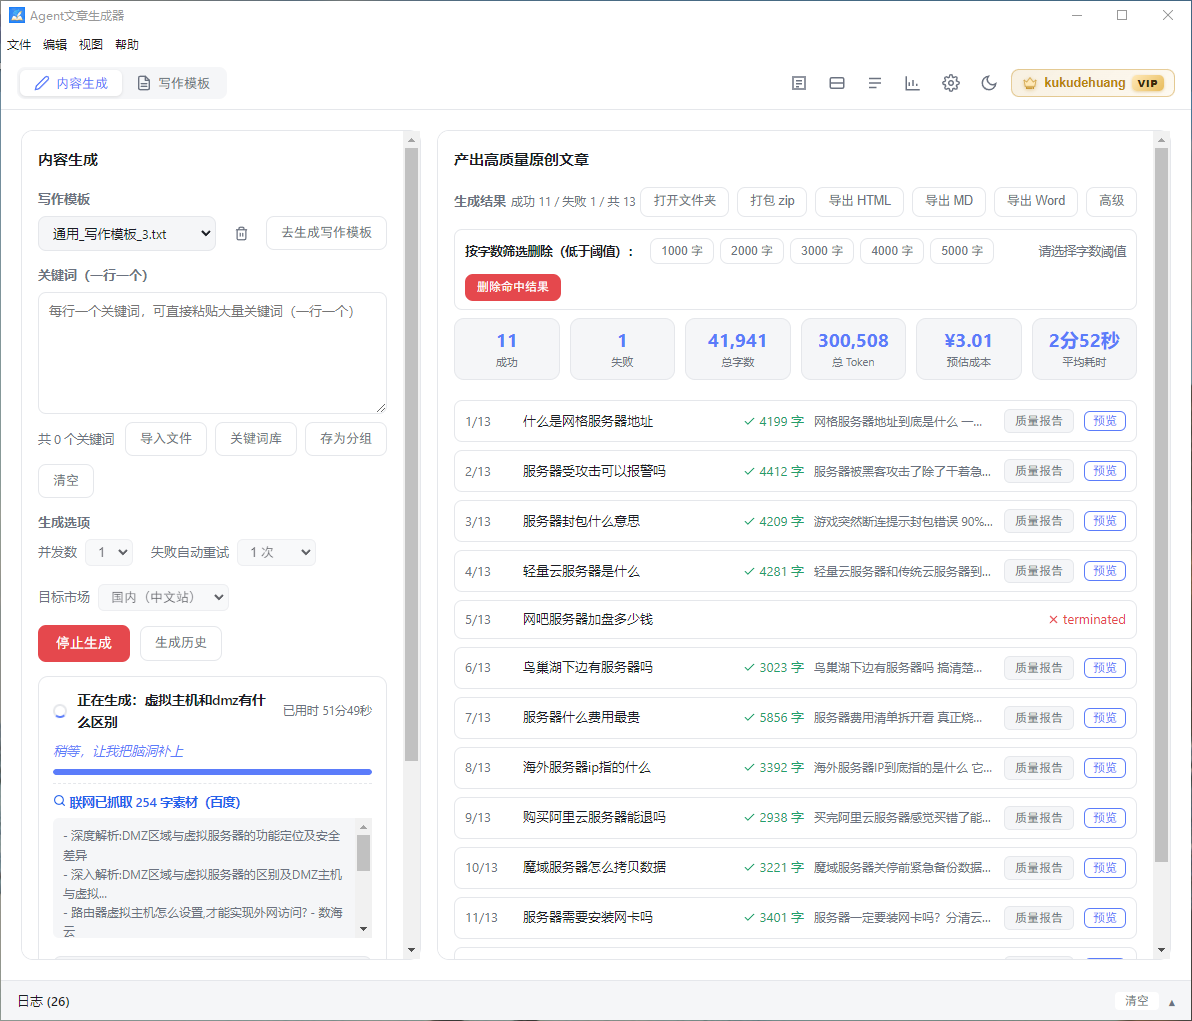The image size is (1192, 1021).
Task: Click the 日志 (26) log label
Action: pyautogui.click(x=43, y=1001)
